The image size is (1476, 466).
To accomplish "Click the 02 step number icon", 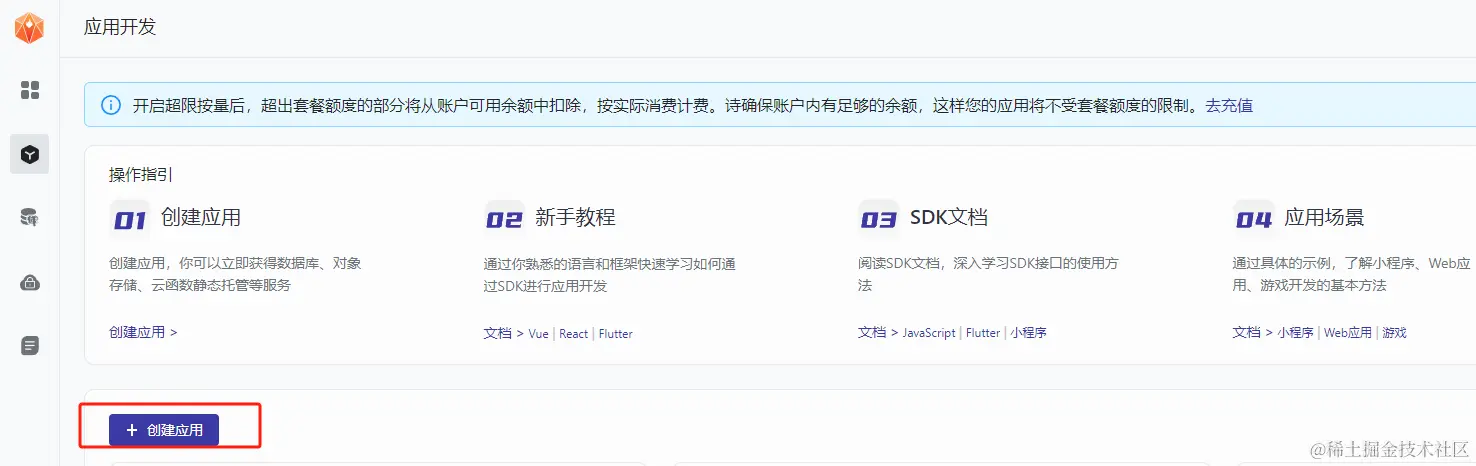I will [504, 219].
